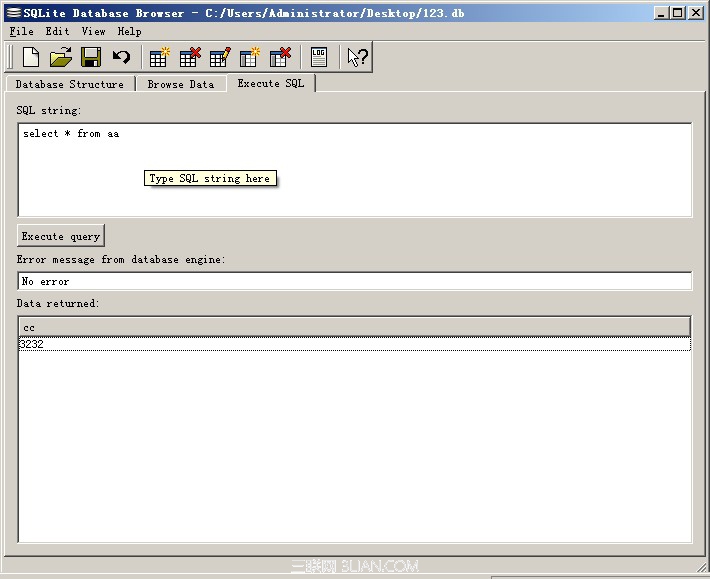
Task: Revert changes with the undo arrow icon
Action: pos(121,57)
